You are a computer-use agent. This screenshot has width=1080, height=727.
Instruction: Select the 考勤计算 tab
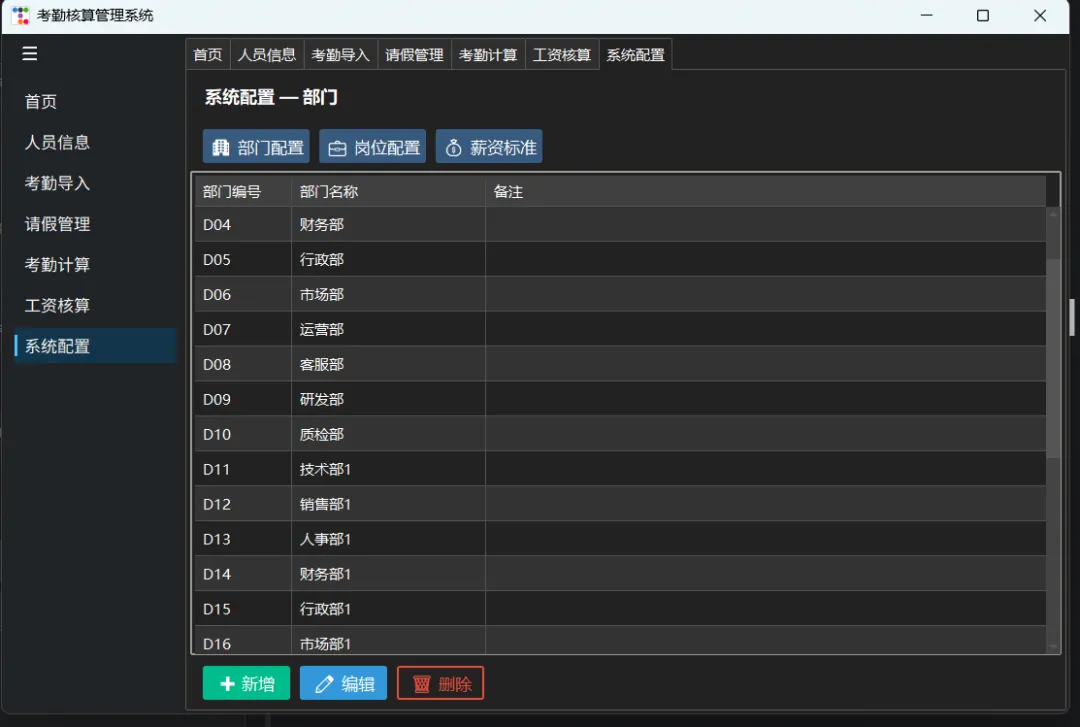[488, 54]
